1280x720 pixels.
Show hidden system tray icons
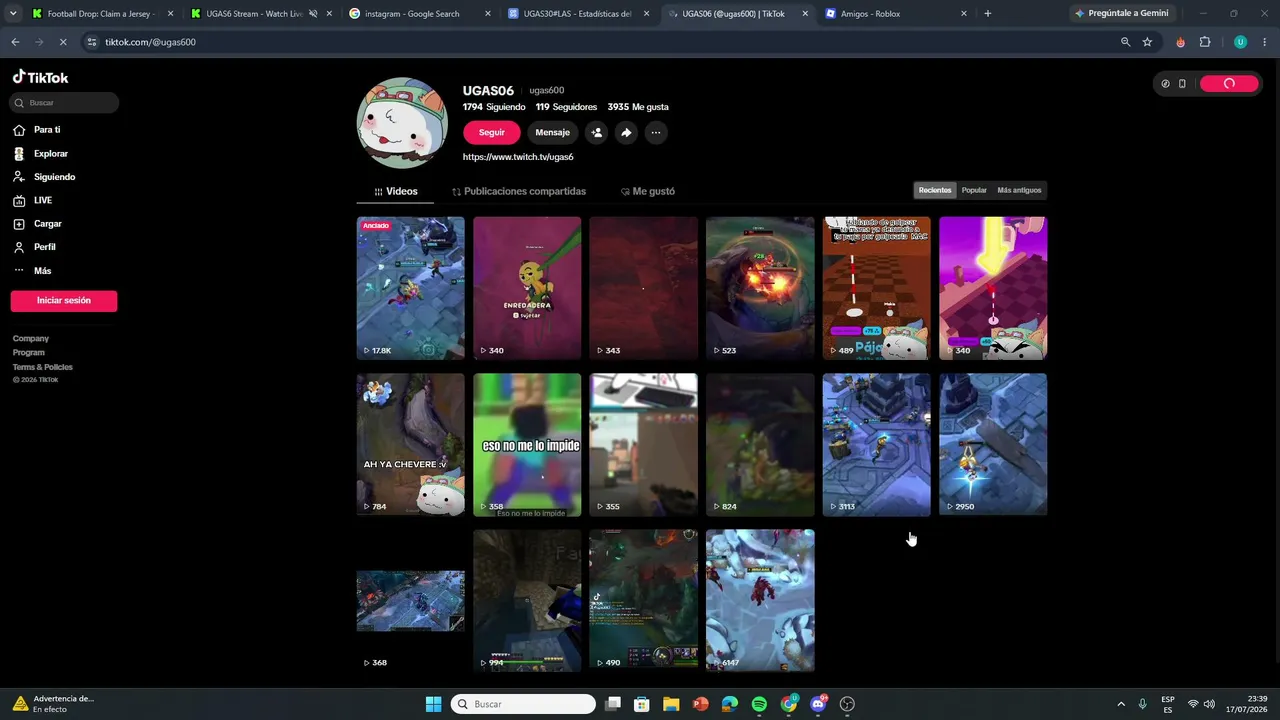point(1120,704)
